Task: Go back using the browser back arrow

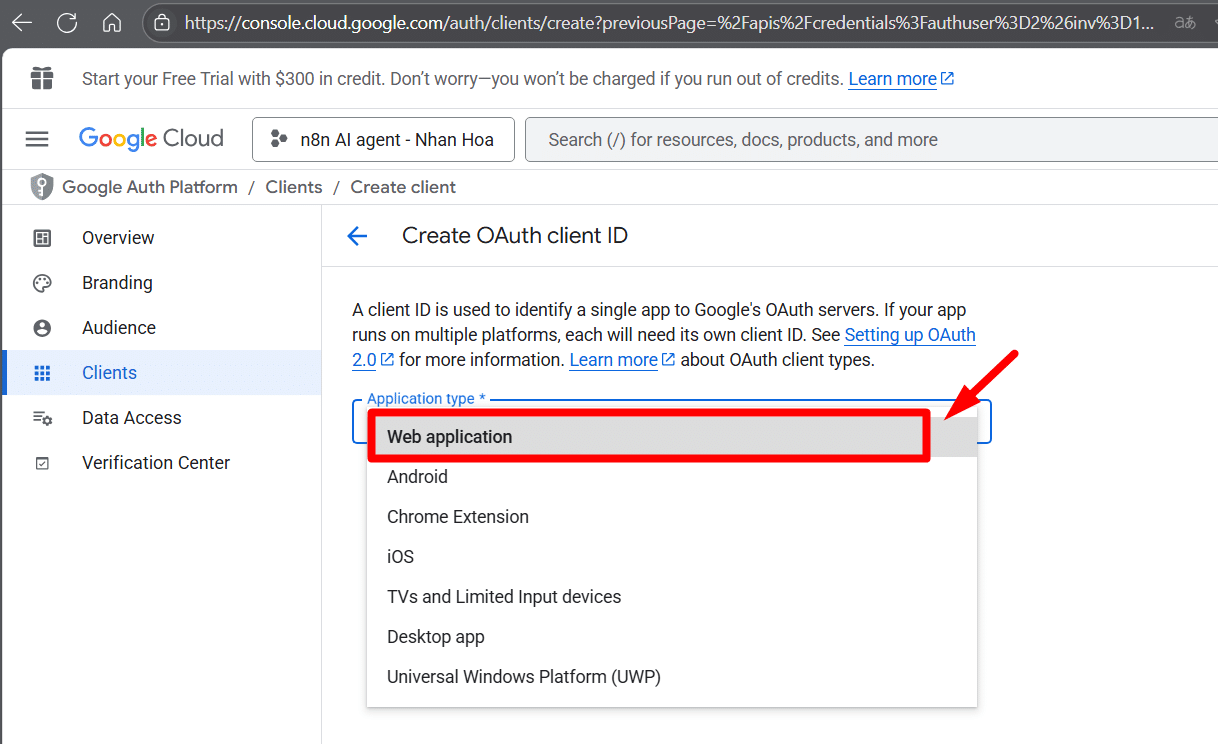Action: (x=22, y=23)
